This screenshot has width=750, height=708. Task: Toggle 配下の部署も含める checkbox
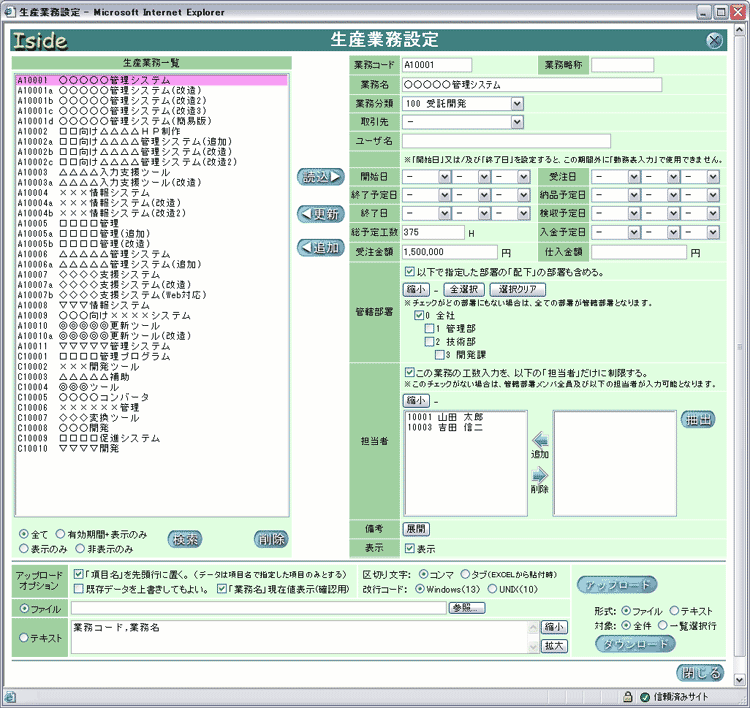coord(409,272)
